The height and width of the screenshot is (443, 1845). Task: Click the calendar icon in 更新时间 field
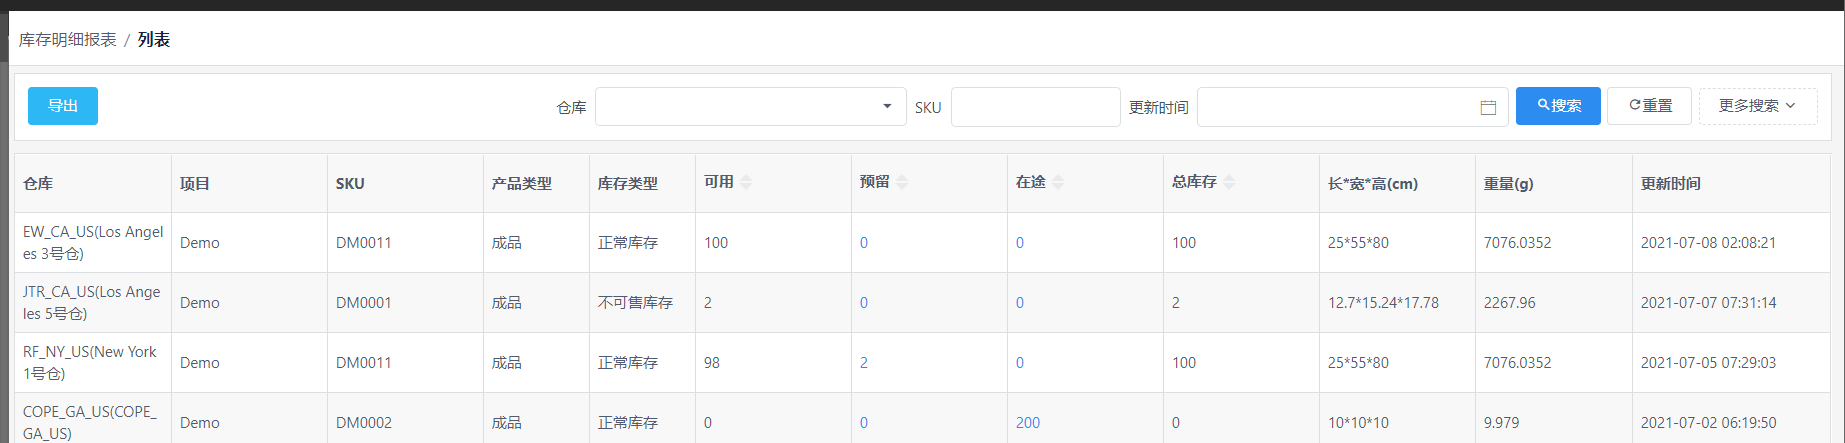pyautogui.click(x=1488, y=107)
